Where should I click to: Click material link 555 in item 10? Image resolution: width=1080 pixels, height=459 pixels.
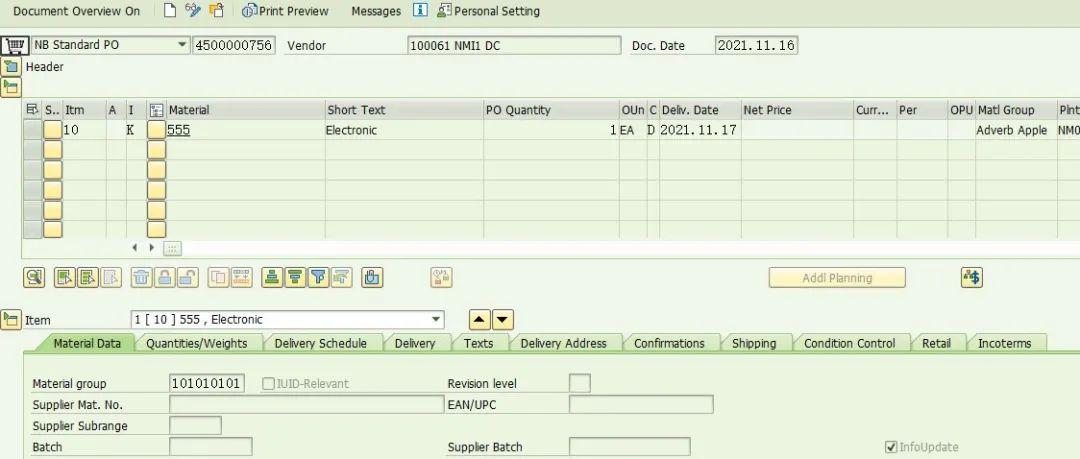pos(178,130)
